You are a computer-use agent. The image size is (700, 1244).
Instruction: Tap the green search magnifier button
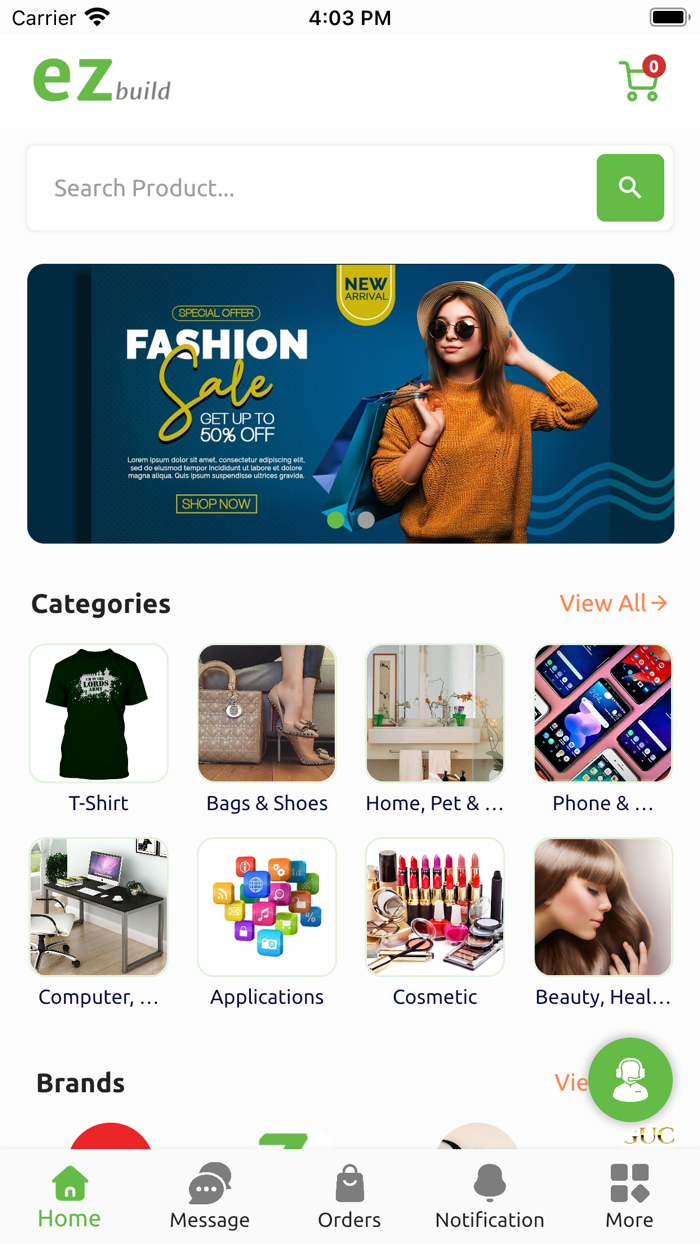[630, 187]
